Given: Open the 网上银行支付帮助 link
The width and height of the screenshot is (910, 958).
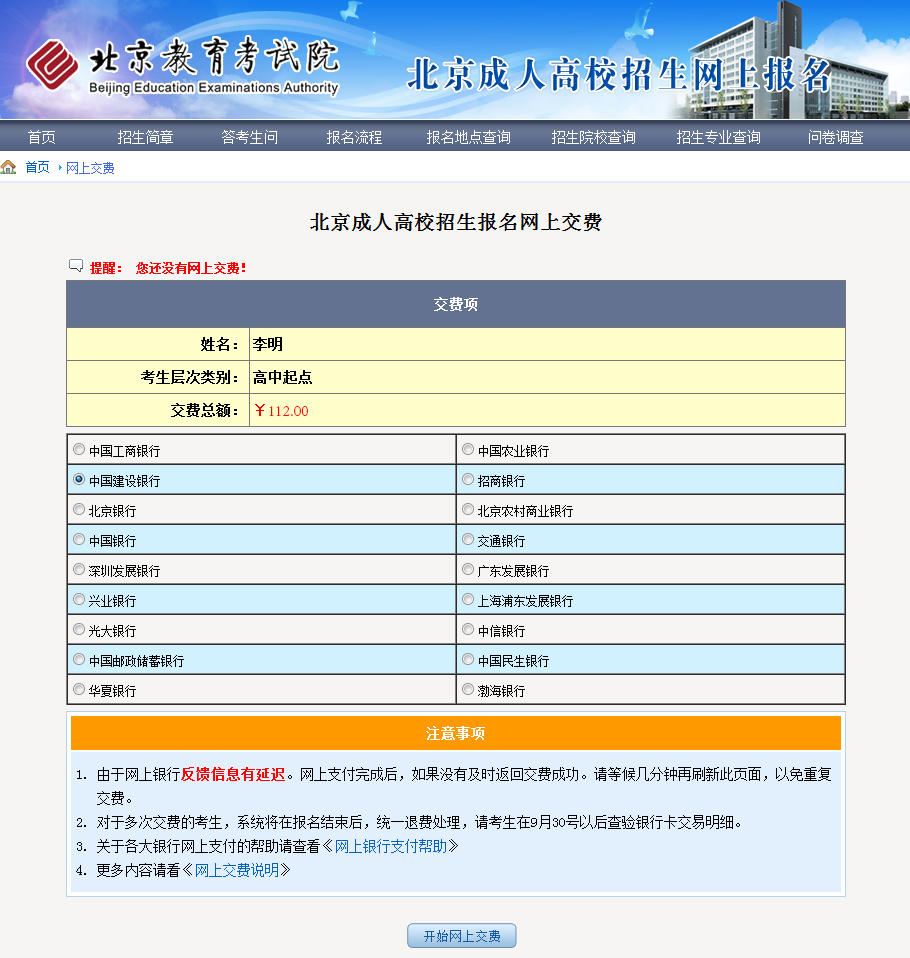Looking at the screenshot, I should point(391,846).
